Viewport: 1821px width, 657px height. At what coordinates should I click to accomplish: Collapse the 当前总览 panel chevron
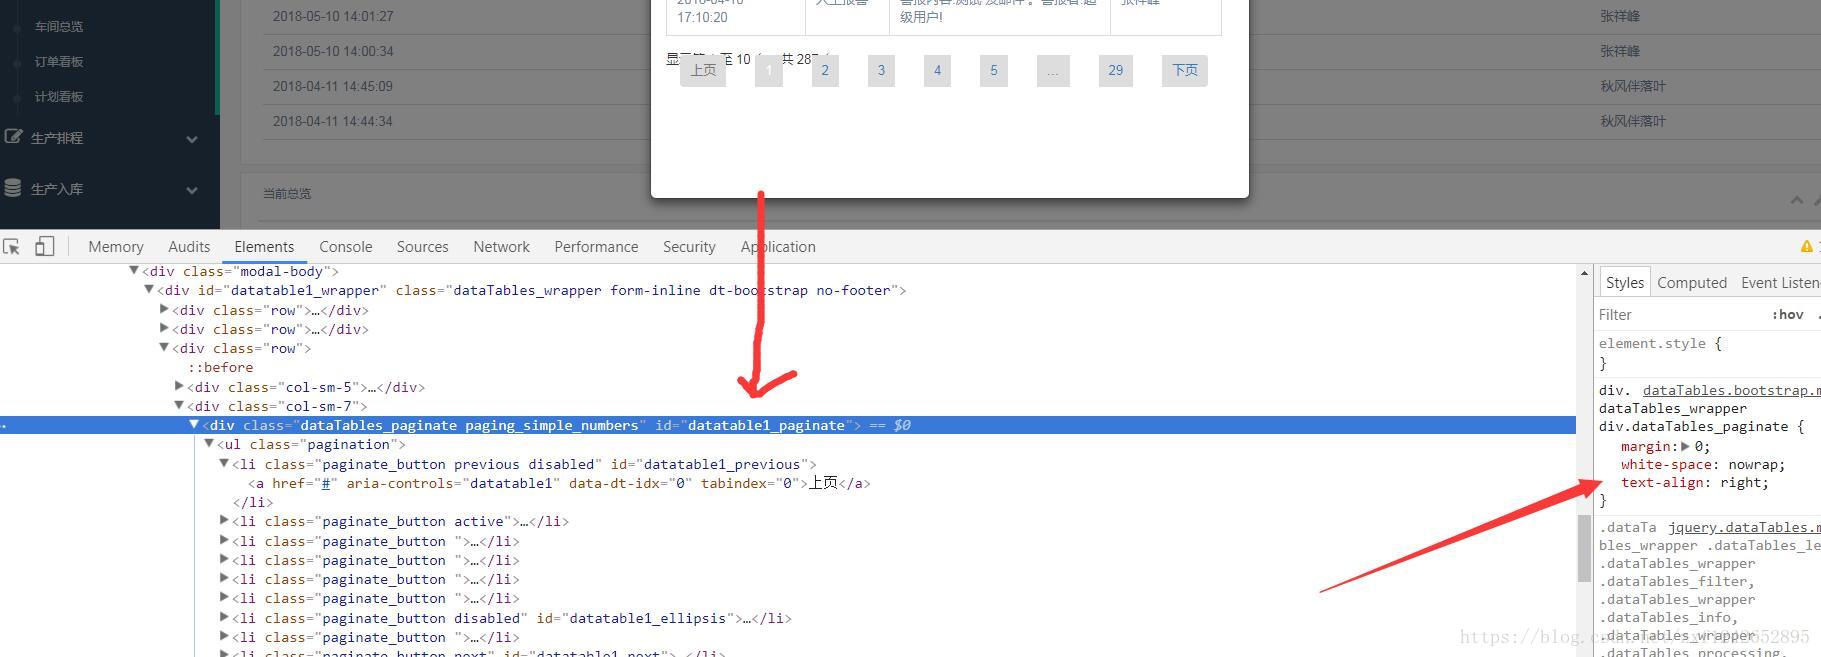[x=1797, y=200]
